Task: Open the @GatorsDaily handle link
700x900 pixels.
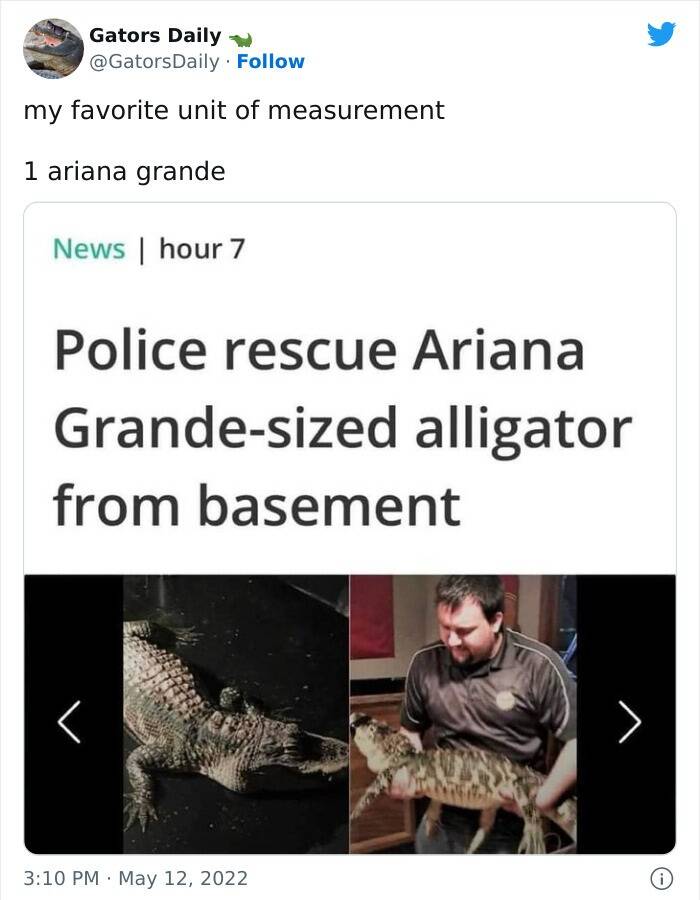Action: (x=154, y=61)
